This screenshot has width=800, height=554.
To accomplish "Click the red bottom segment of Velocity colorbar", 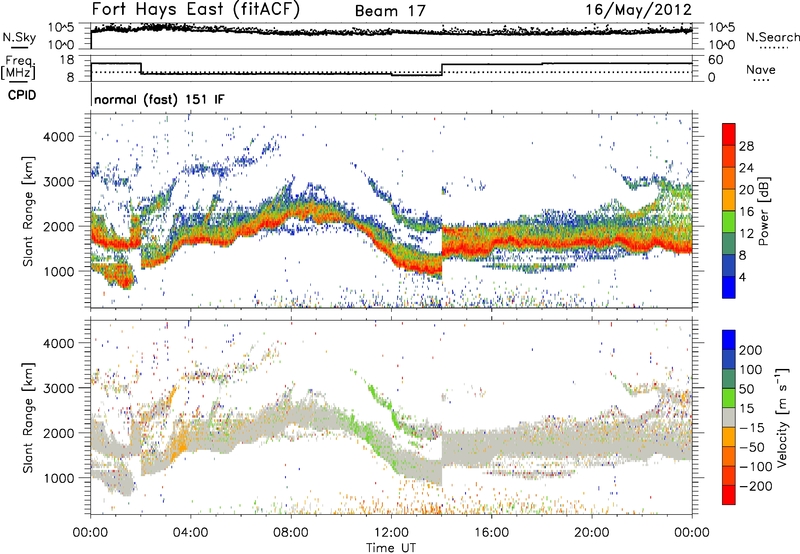I will [x=729, y=495].
